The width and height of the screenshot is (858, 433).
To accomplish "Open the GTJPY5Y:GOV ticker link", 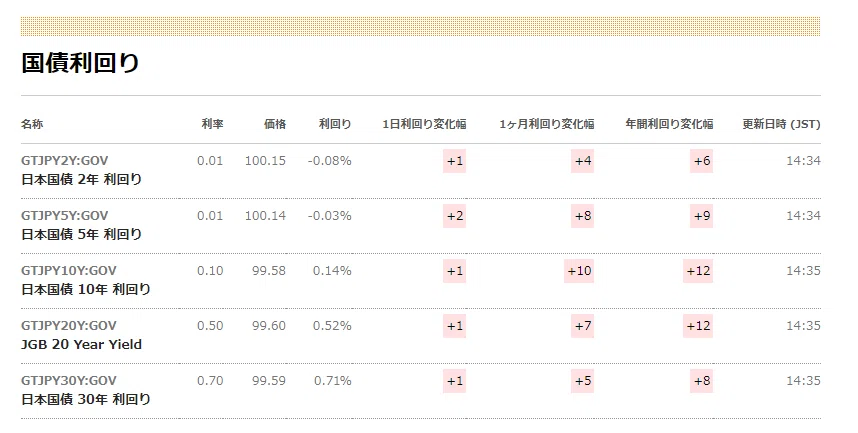I will pos(65,216).
